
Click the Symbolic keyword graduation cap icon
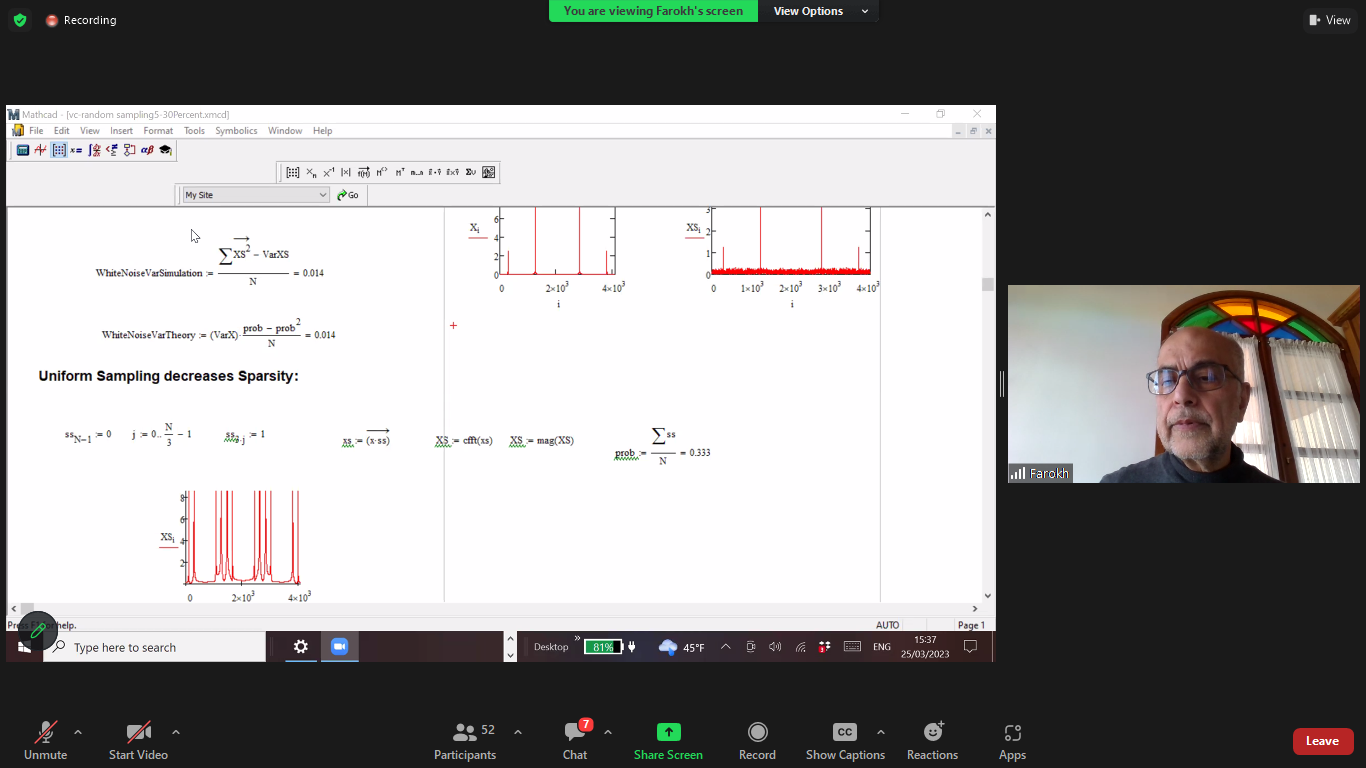point(165,150)
